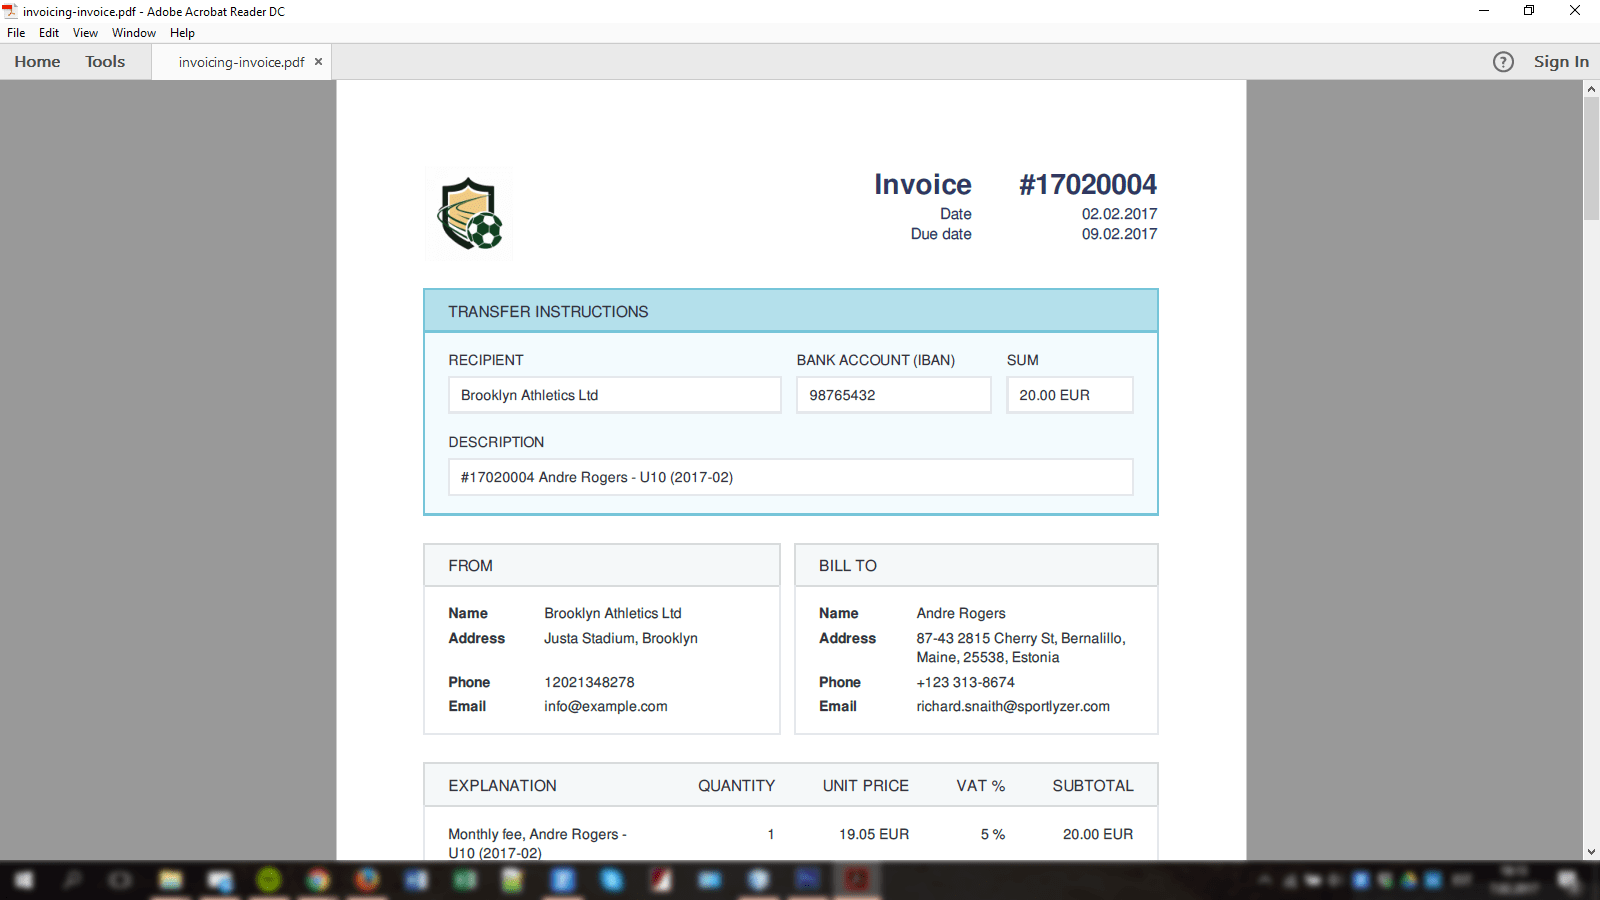Open the Window menu
This screenshot has width=1600, height=900.
134,33
